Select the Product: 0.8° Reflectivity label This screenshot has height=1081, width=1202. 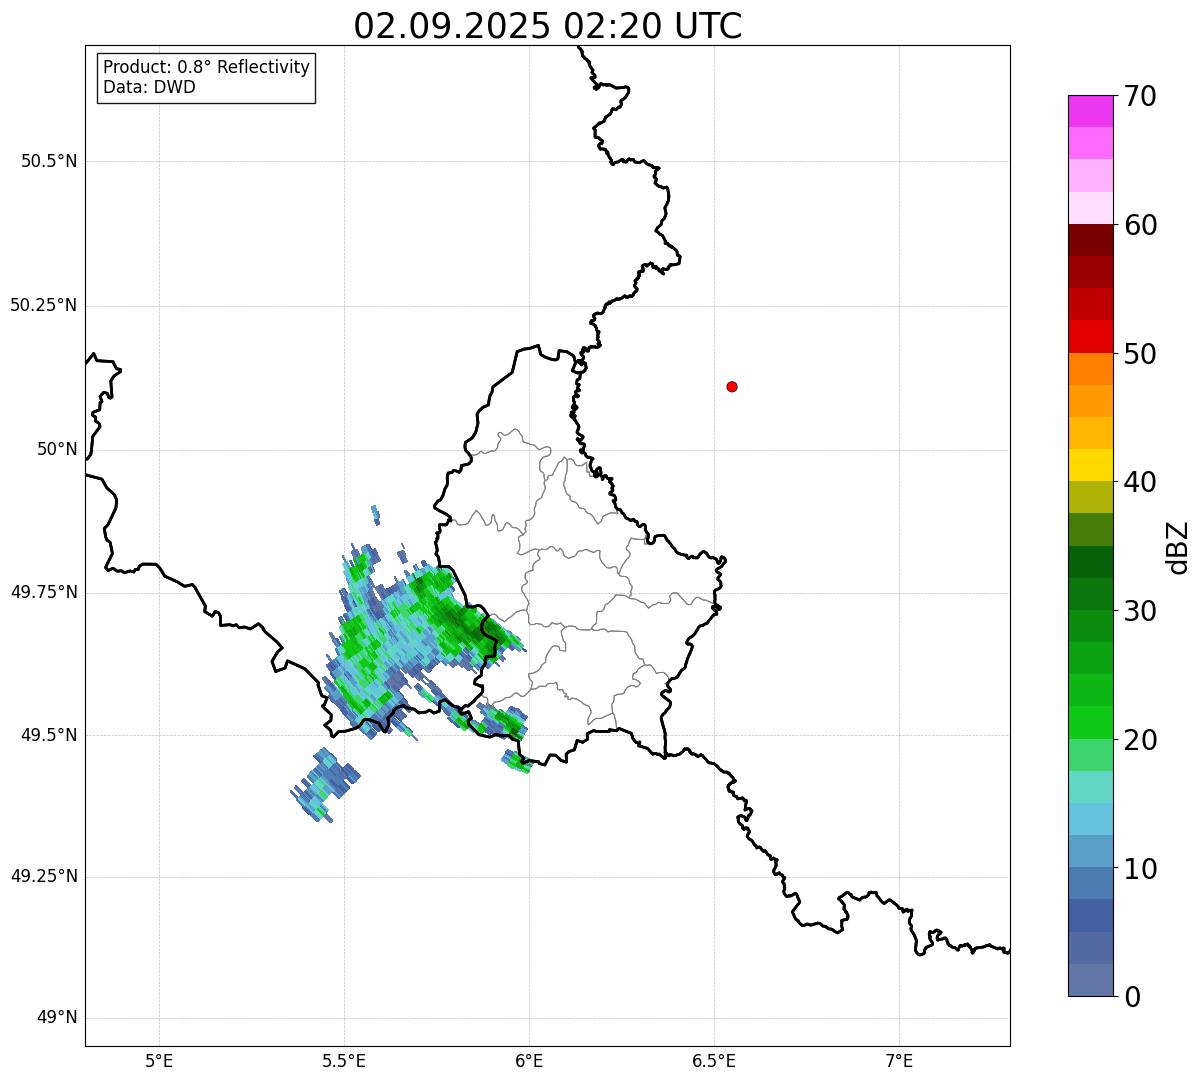pyautogui.click(x=207, y=67)
